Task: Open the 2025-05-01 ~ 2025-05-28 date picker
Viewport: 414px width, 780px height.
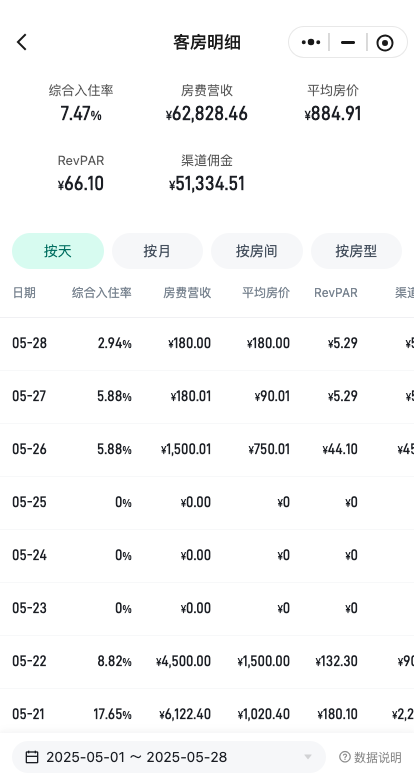Action: point(169,757)
